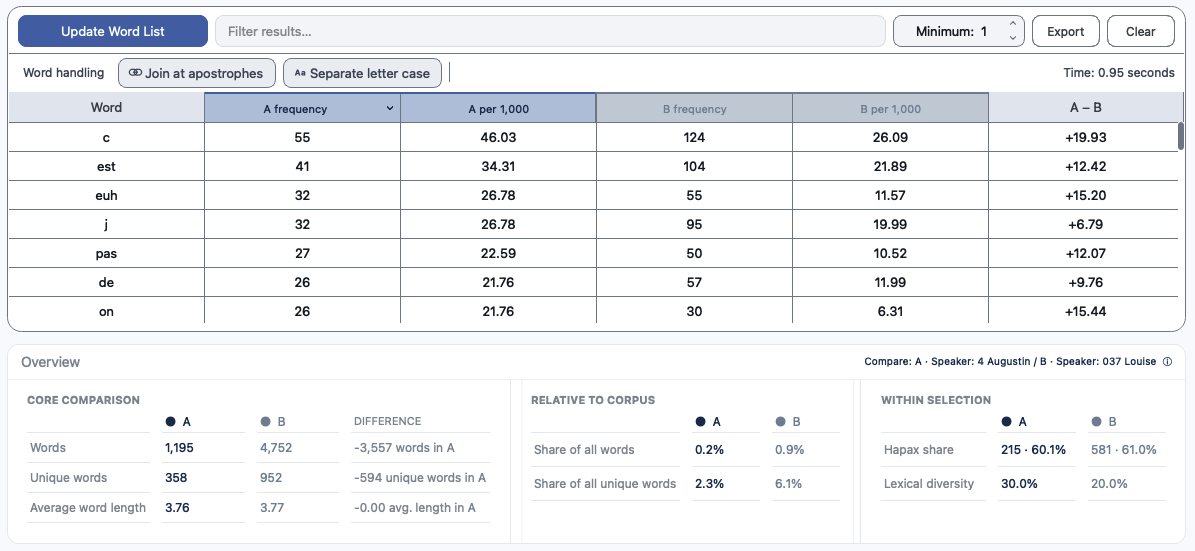
Task: Click the link icon in Join at apostrophes
Action: tap(136, 73)
